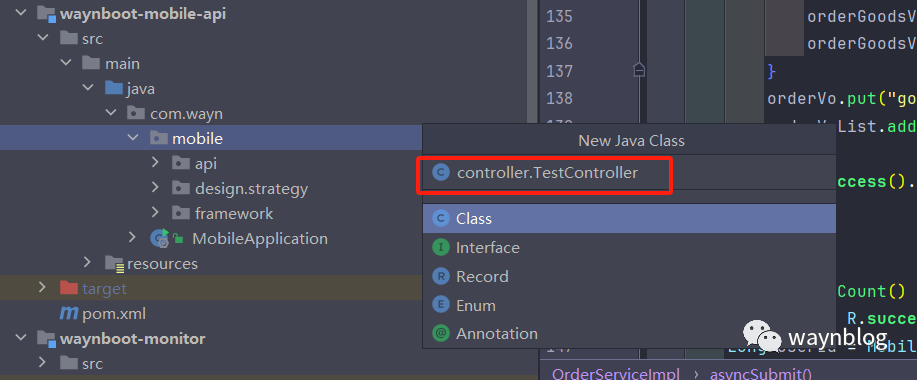This screenshot has height=380, width=917.
Task: Select the Enum type icon
Action: (x=440, y=305)
